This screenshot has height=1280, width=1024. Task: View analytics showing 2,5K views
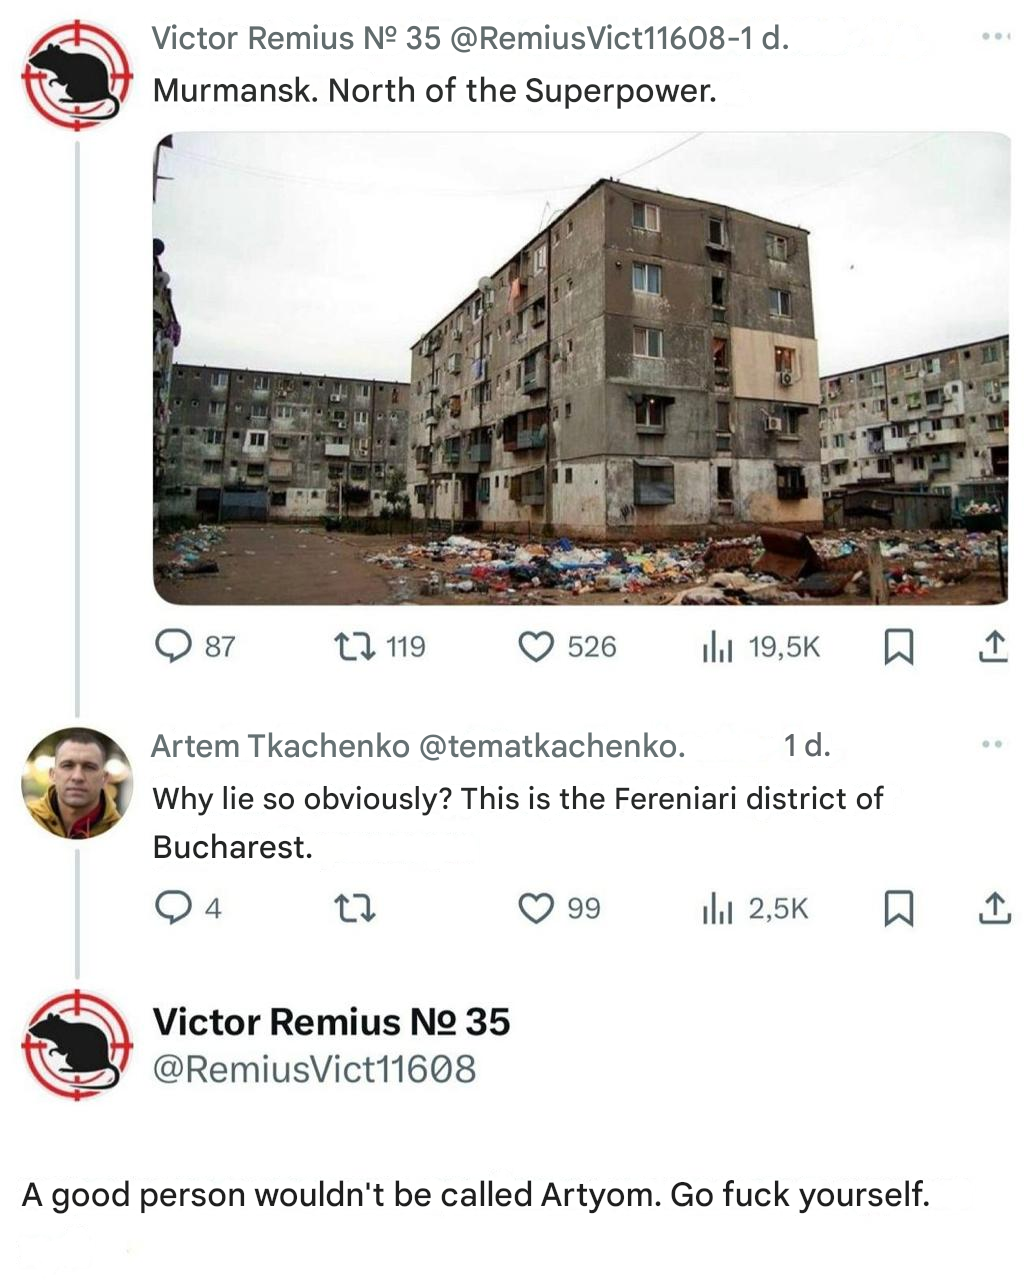point(755,909)
